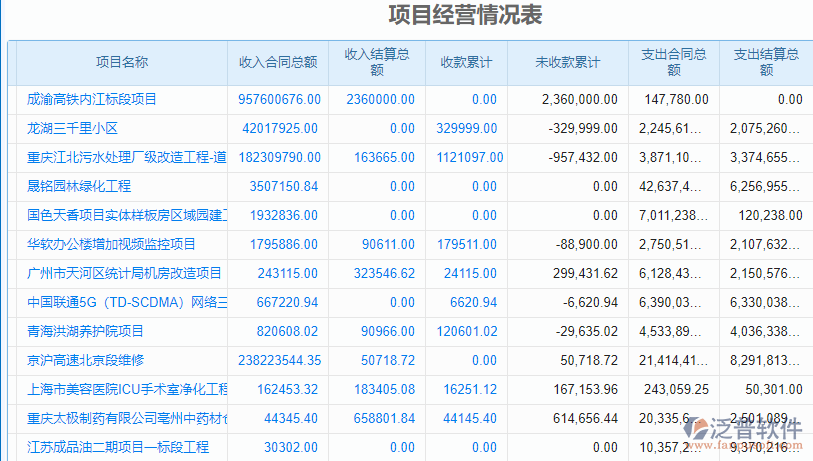Sort by the 项目名称 column header
The height and width of the screenshot is (461, 813).
(x=122, y=62)
